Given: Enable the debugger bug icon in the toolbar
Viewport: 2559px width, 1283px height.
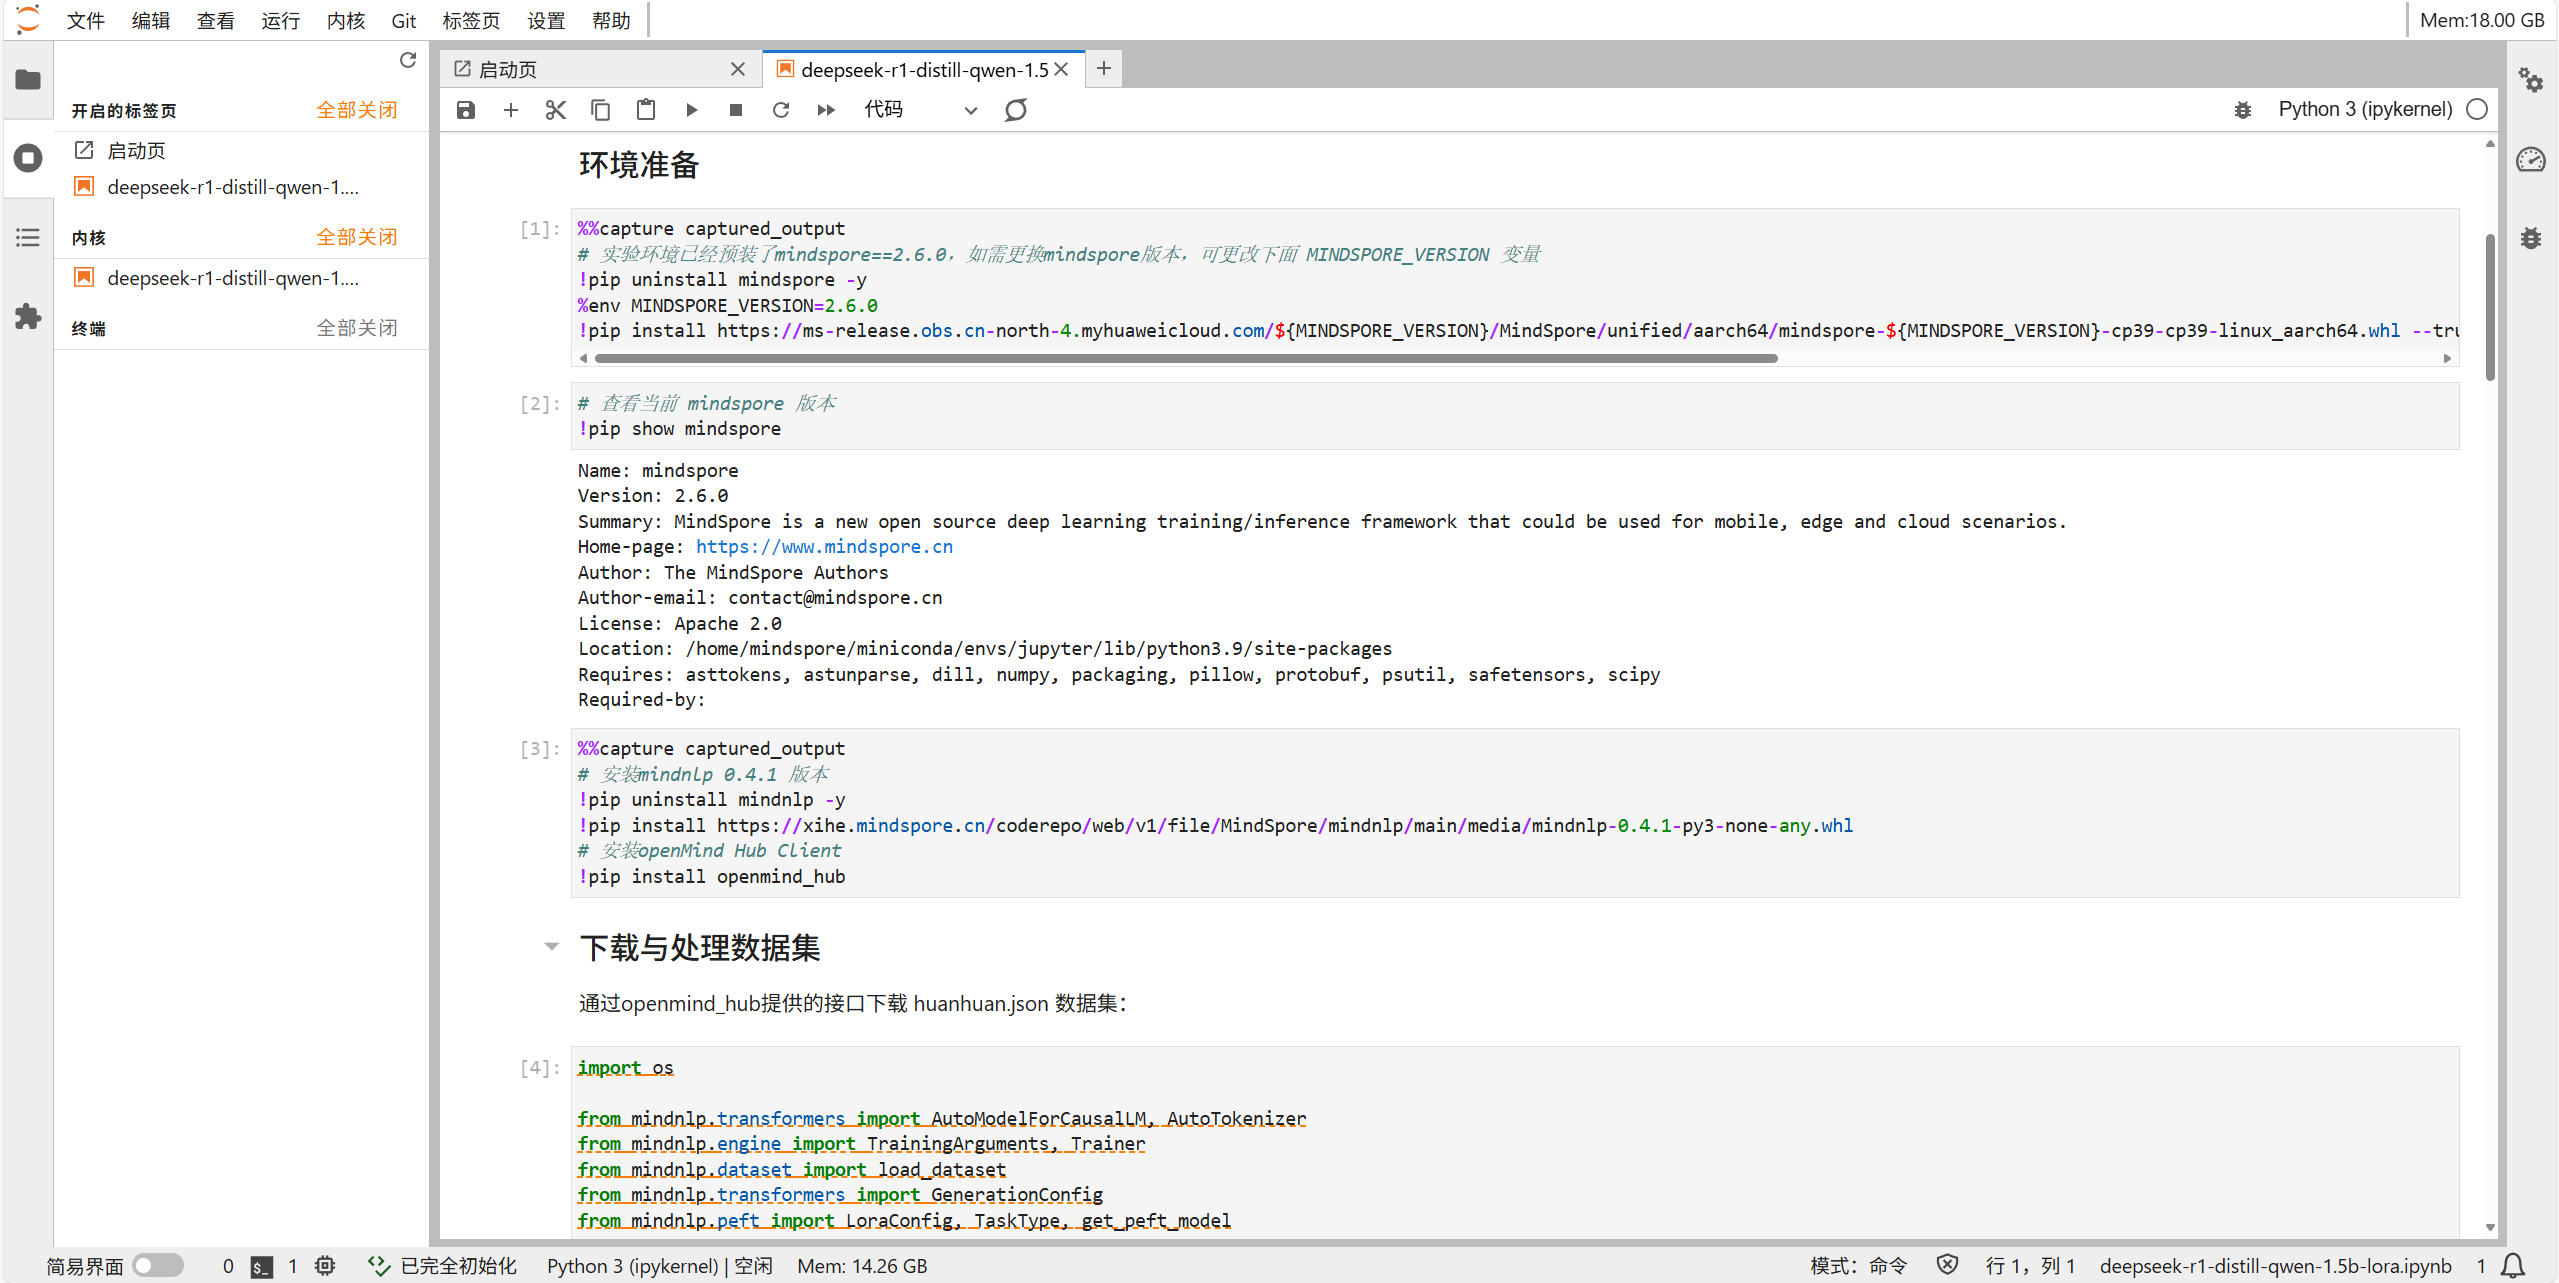Looking at the screenshot, I should pyautogui.click(x=2242, y=110).
